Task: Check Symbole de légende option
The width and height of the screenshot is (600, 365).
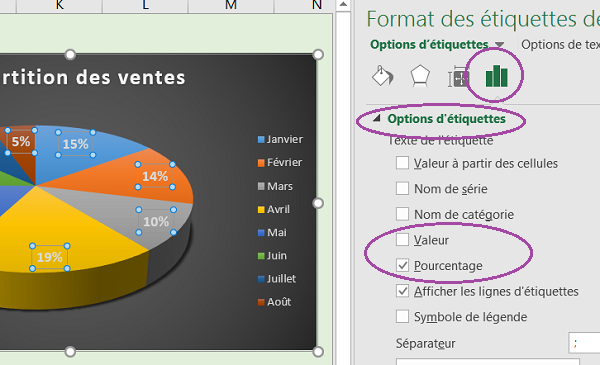Action: click(x=402, y=316)
